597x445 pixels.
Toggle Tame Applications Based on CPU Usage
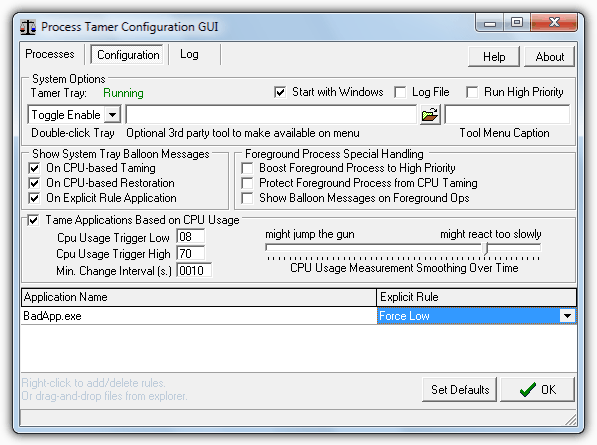click(34, 220)
